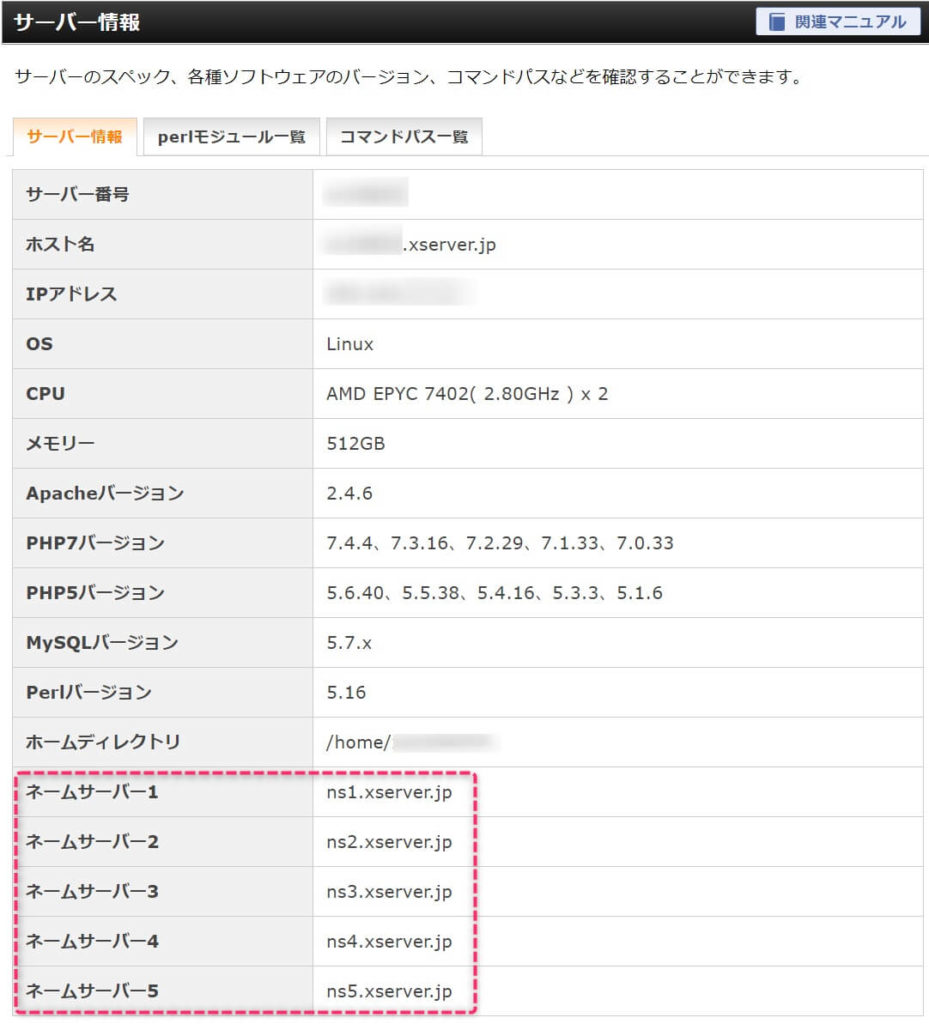Click the CPU row label
The height and width of the screenshot is (1024, 929).
tap(46, 394)
